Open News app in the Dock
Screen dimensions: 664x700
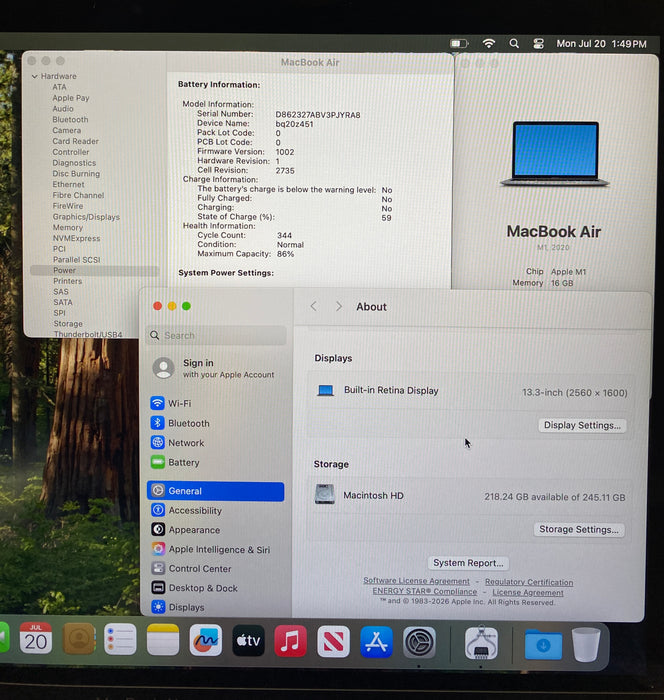[333, 642]
